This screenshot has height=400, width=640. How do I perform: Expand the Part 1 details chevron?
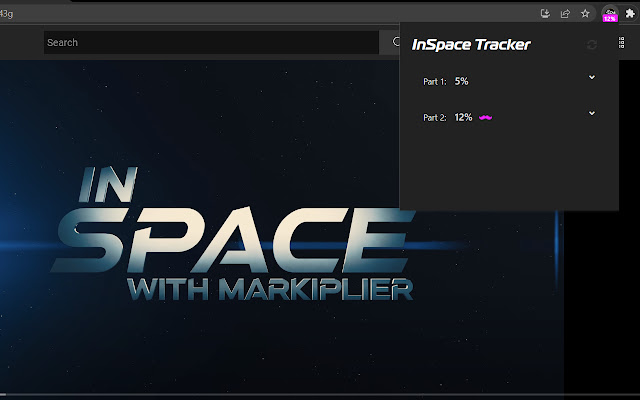tap(592, 77)
